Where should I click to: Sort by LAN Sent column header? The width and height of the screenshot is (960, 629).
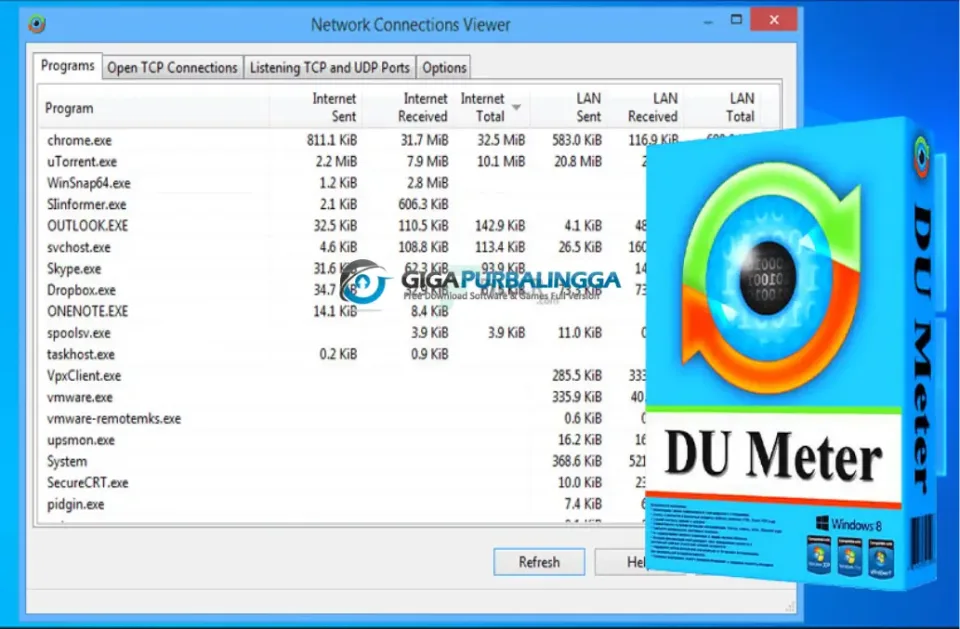(x=568, y=108)
